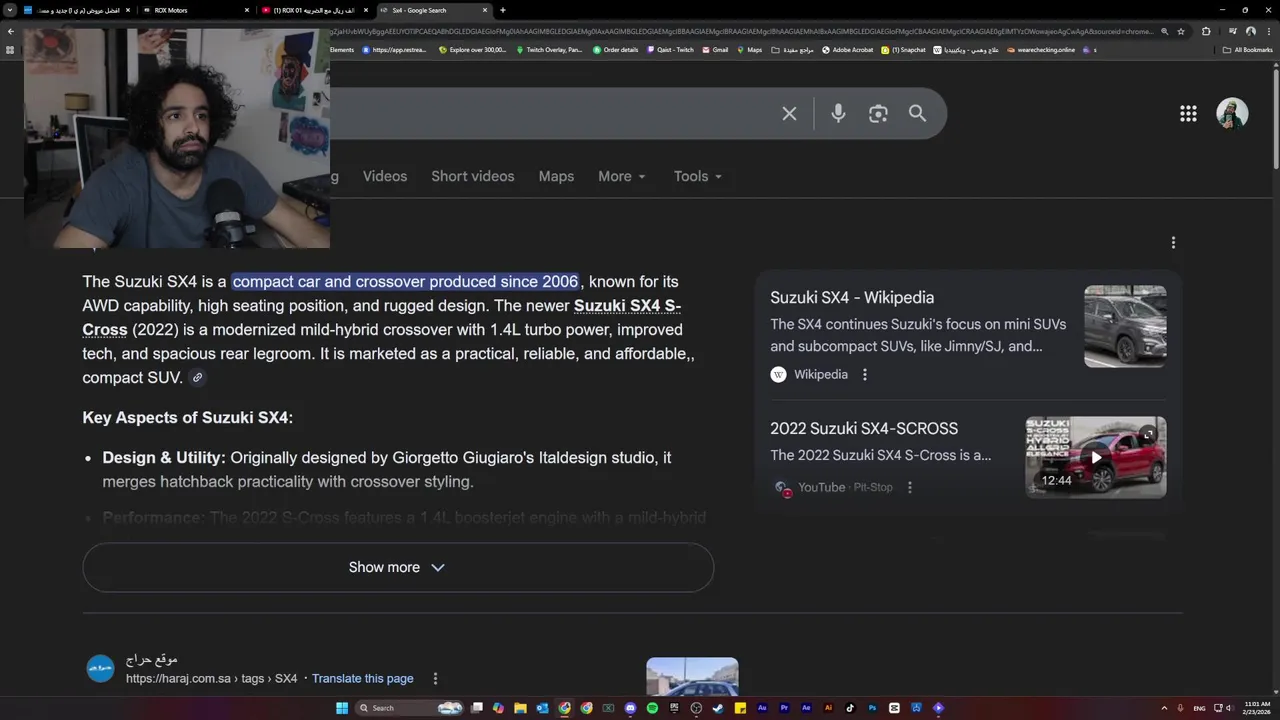Viewport: 1280px width, 720px height.
Task: Expand the AI overview with Show more
Action: 398,567
